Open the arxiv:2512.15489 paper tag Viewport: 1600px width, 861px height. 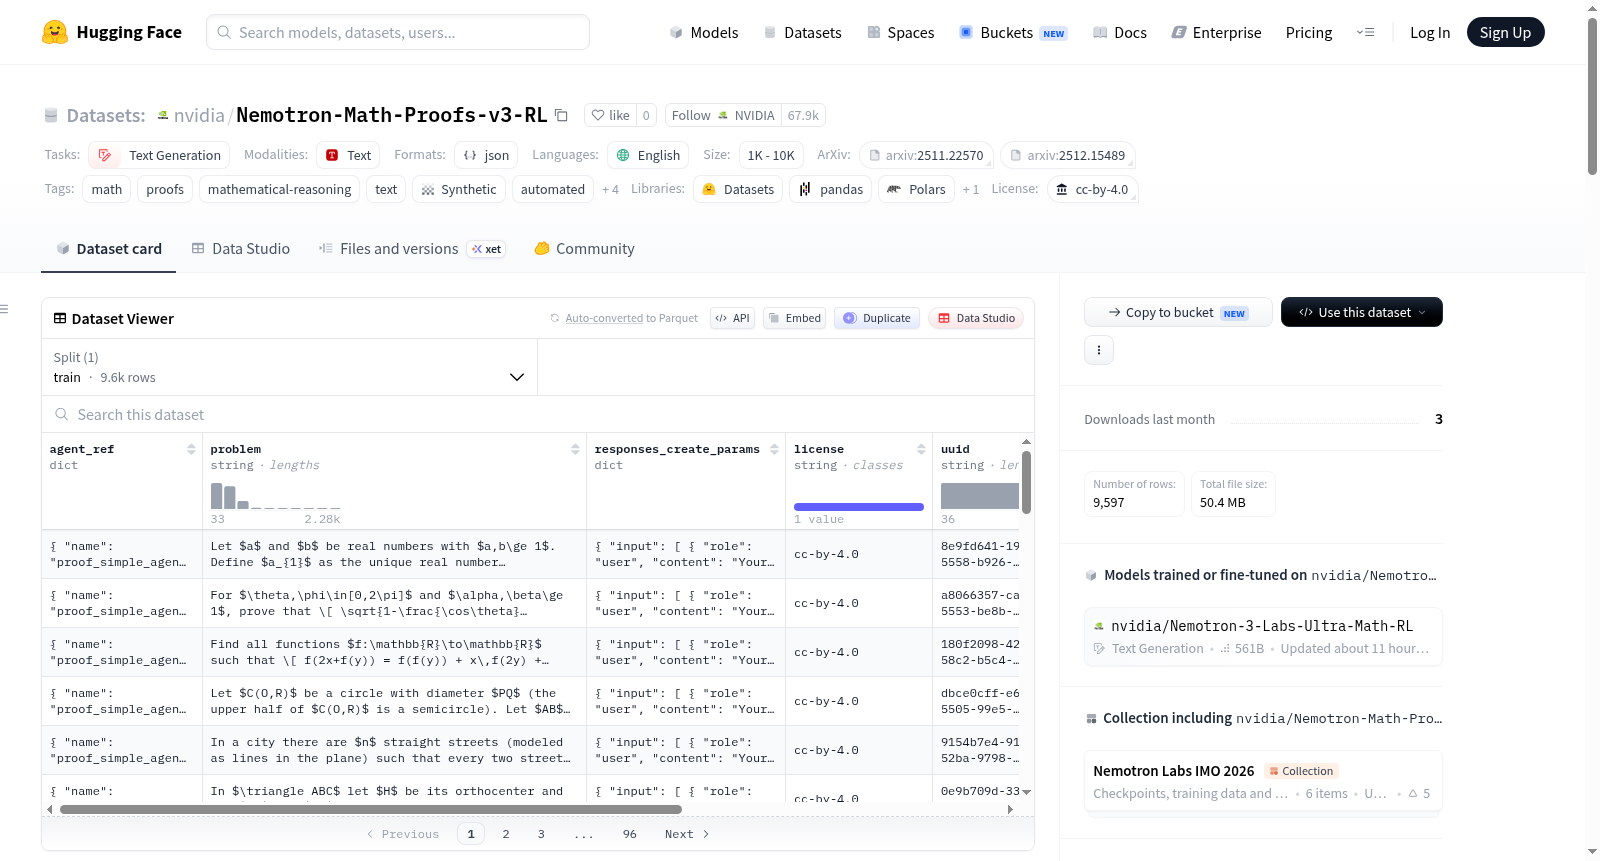click(1068, 155)
